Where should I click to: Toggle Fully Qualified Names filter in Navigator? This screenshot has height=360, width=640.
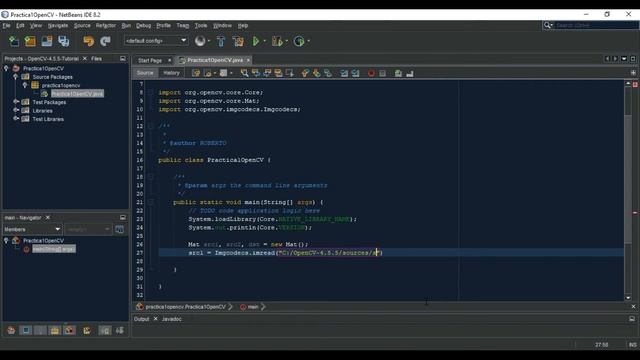(x=87, y=330)
